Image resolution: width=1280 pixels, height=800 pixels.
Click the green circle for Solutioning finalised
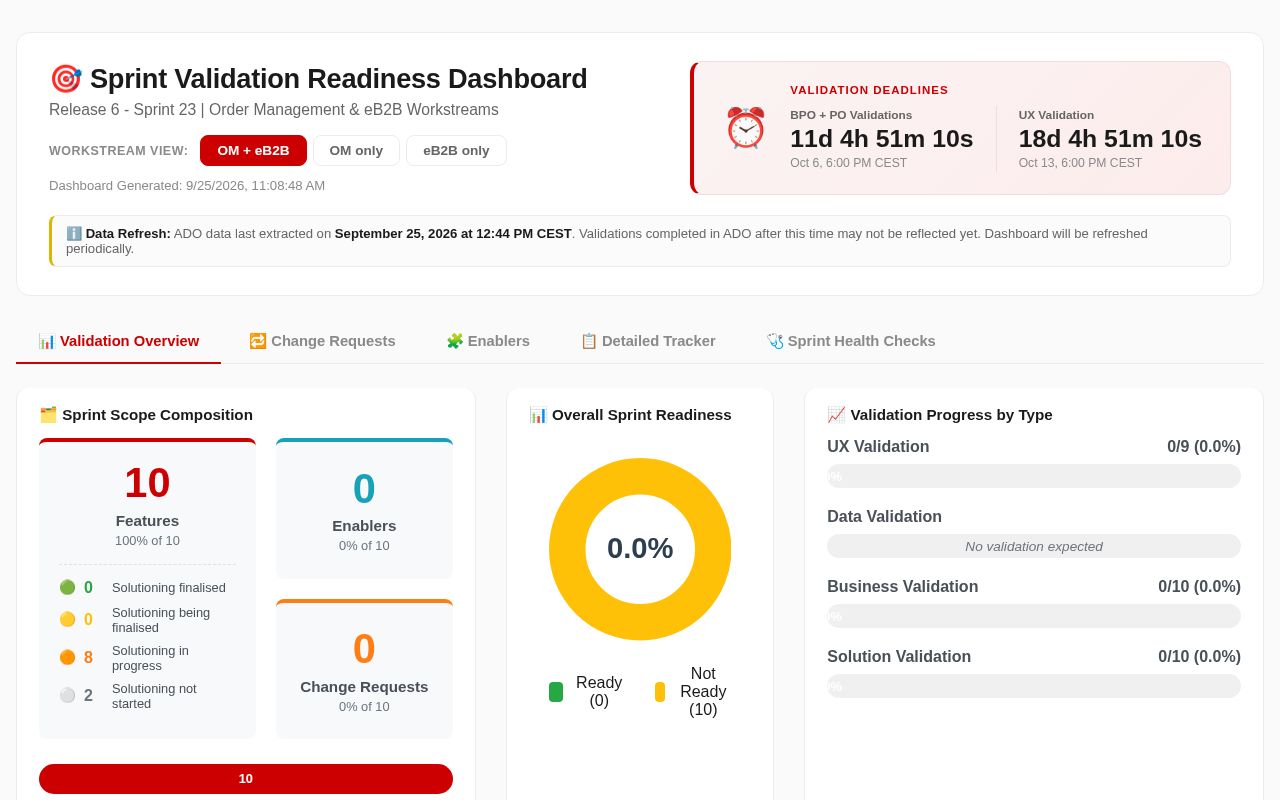(67, 587)
